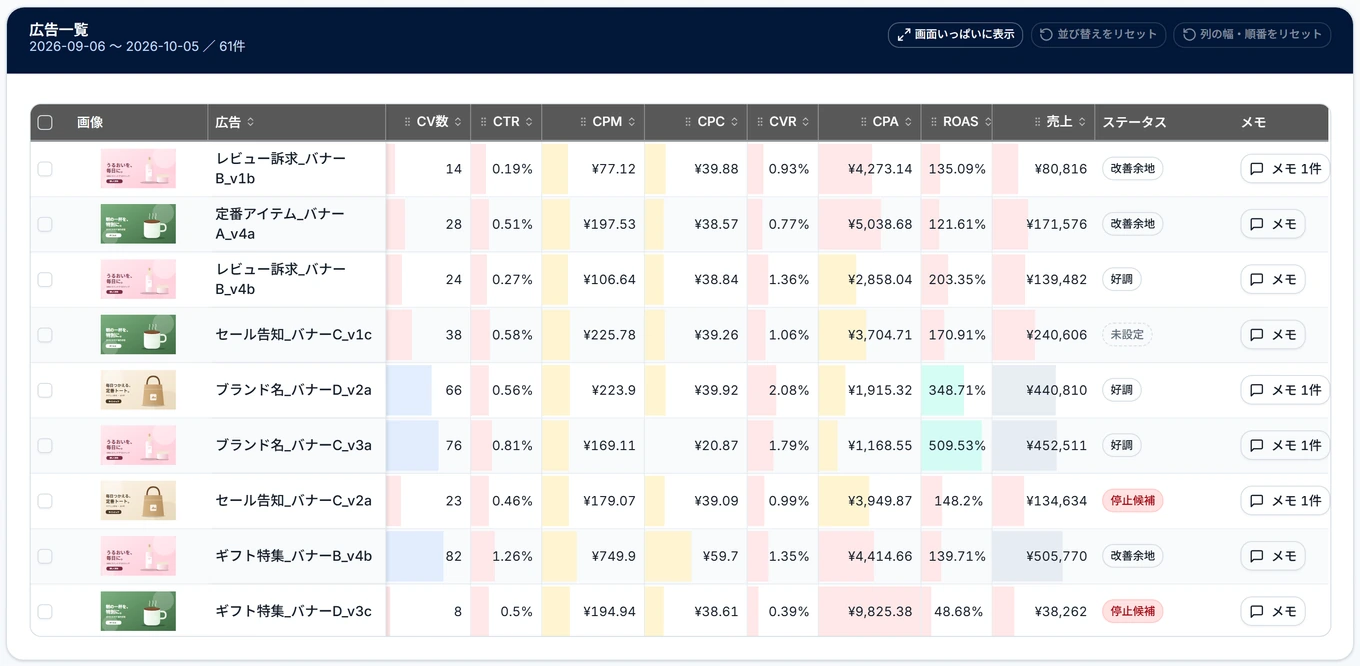Click the CVR sort arrows icon
Screen dimensions: 1360x666
[x=806, y=122]
